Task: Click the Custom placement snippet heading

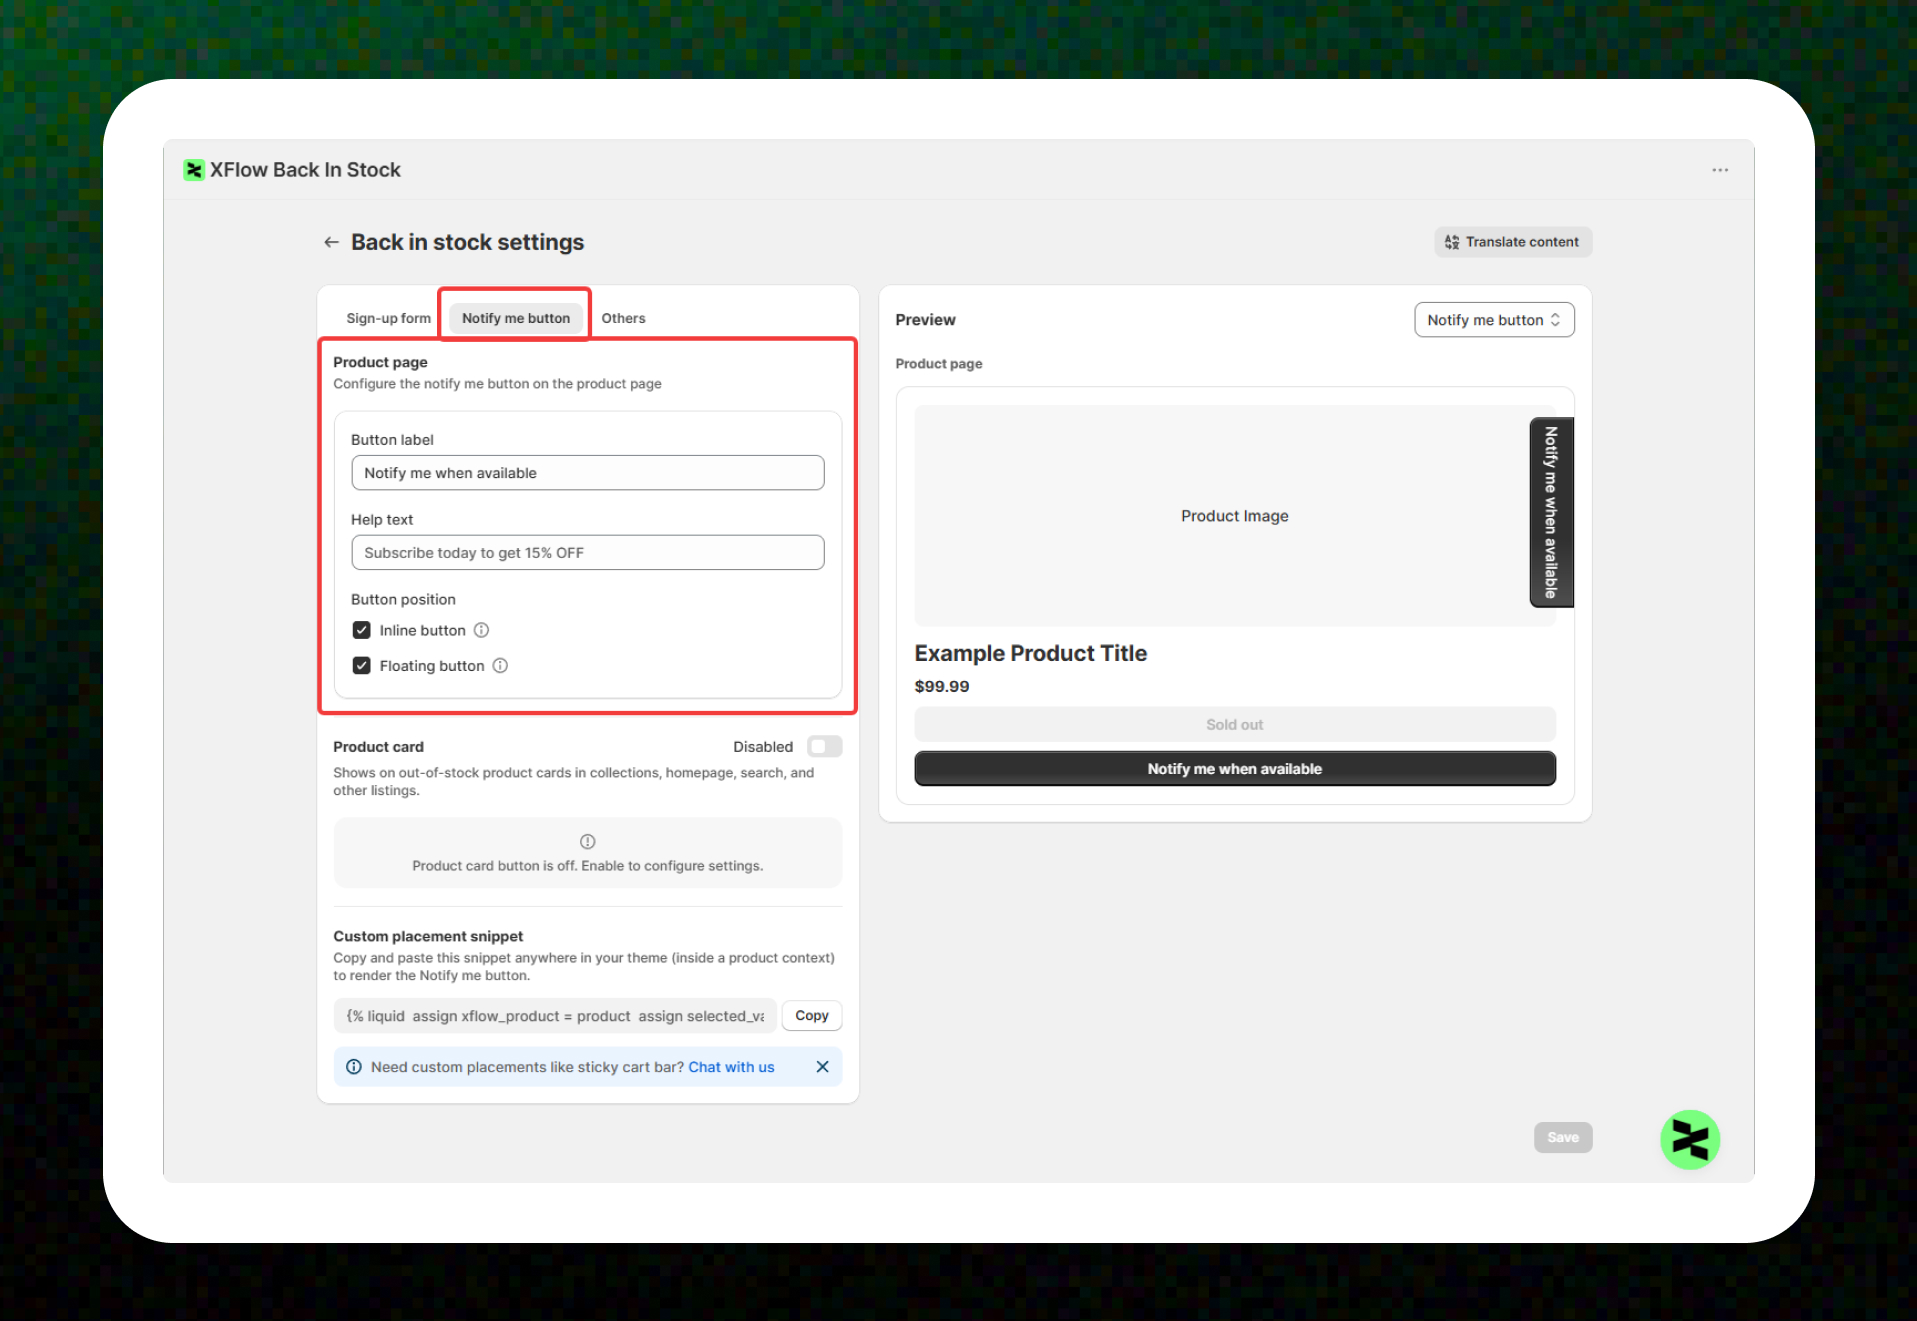Action: (x=428, y=936)
